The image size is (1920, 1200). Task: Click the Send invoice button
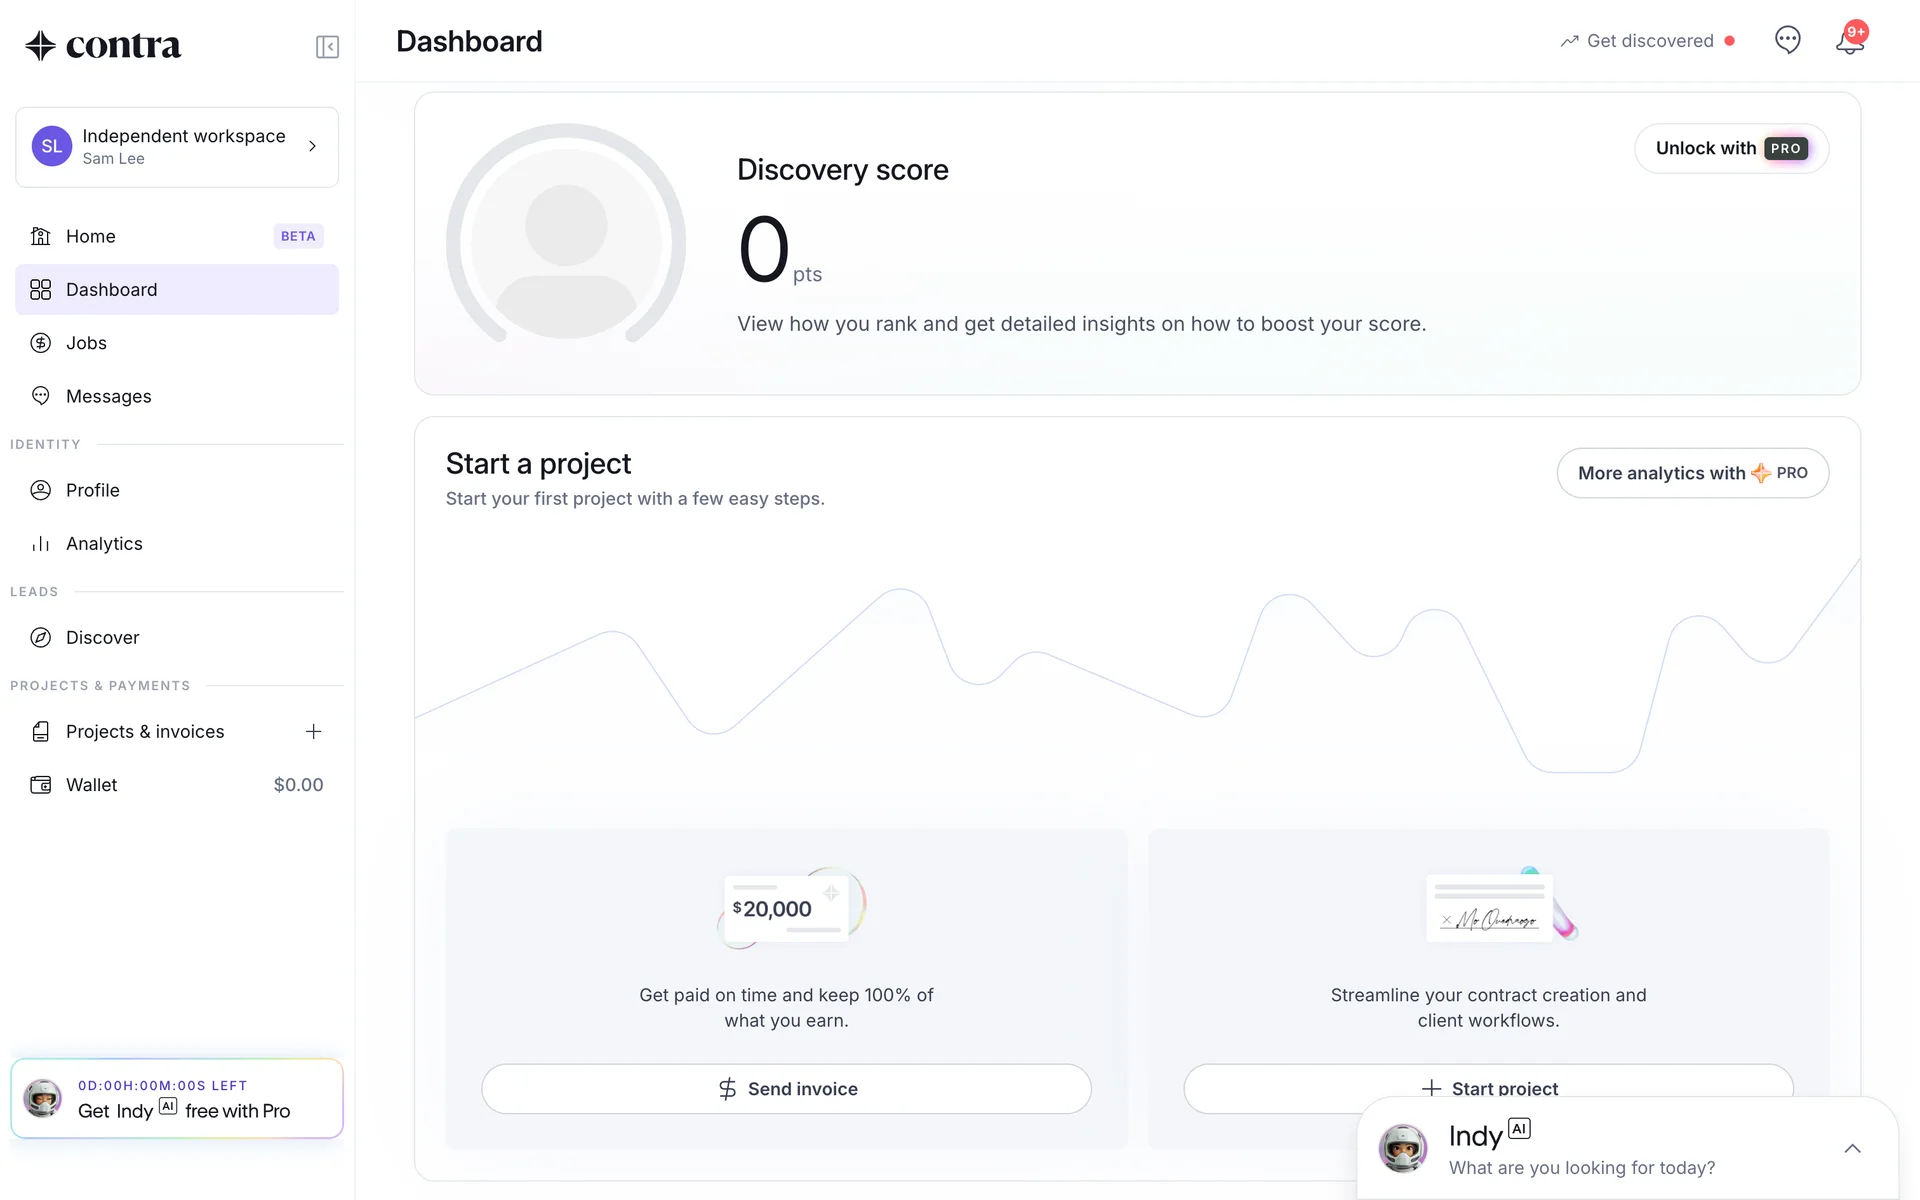click(786, 1089)
